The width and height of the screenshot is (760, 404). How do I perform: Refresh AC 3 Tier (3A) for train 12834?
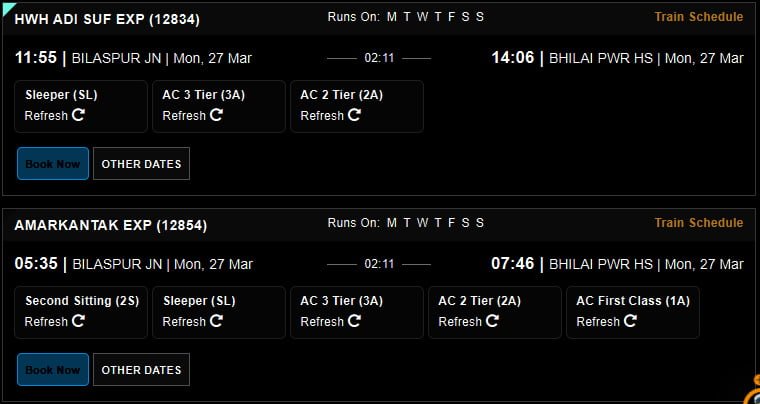pos(192,115)
